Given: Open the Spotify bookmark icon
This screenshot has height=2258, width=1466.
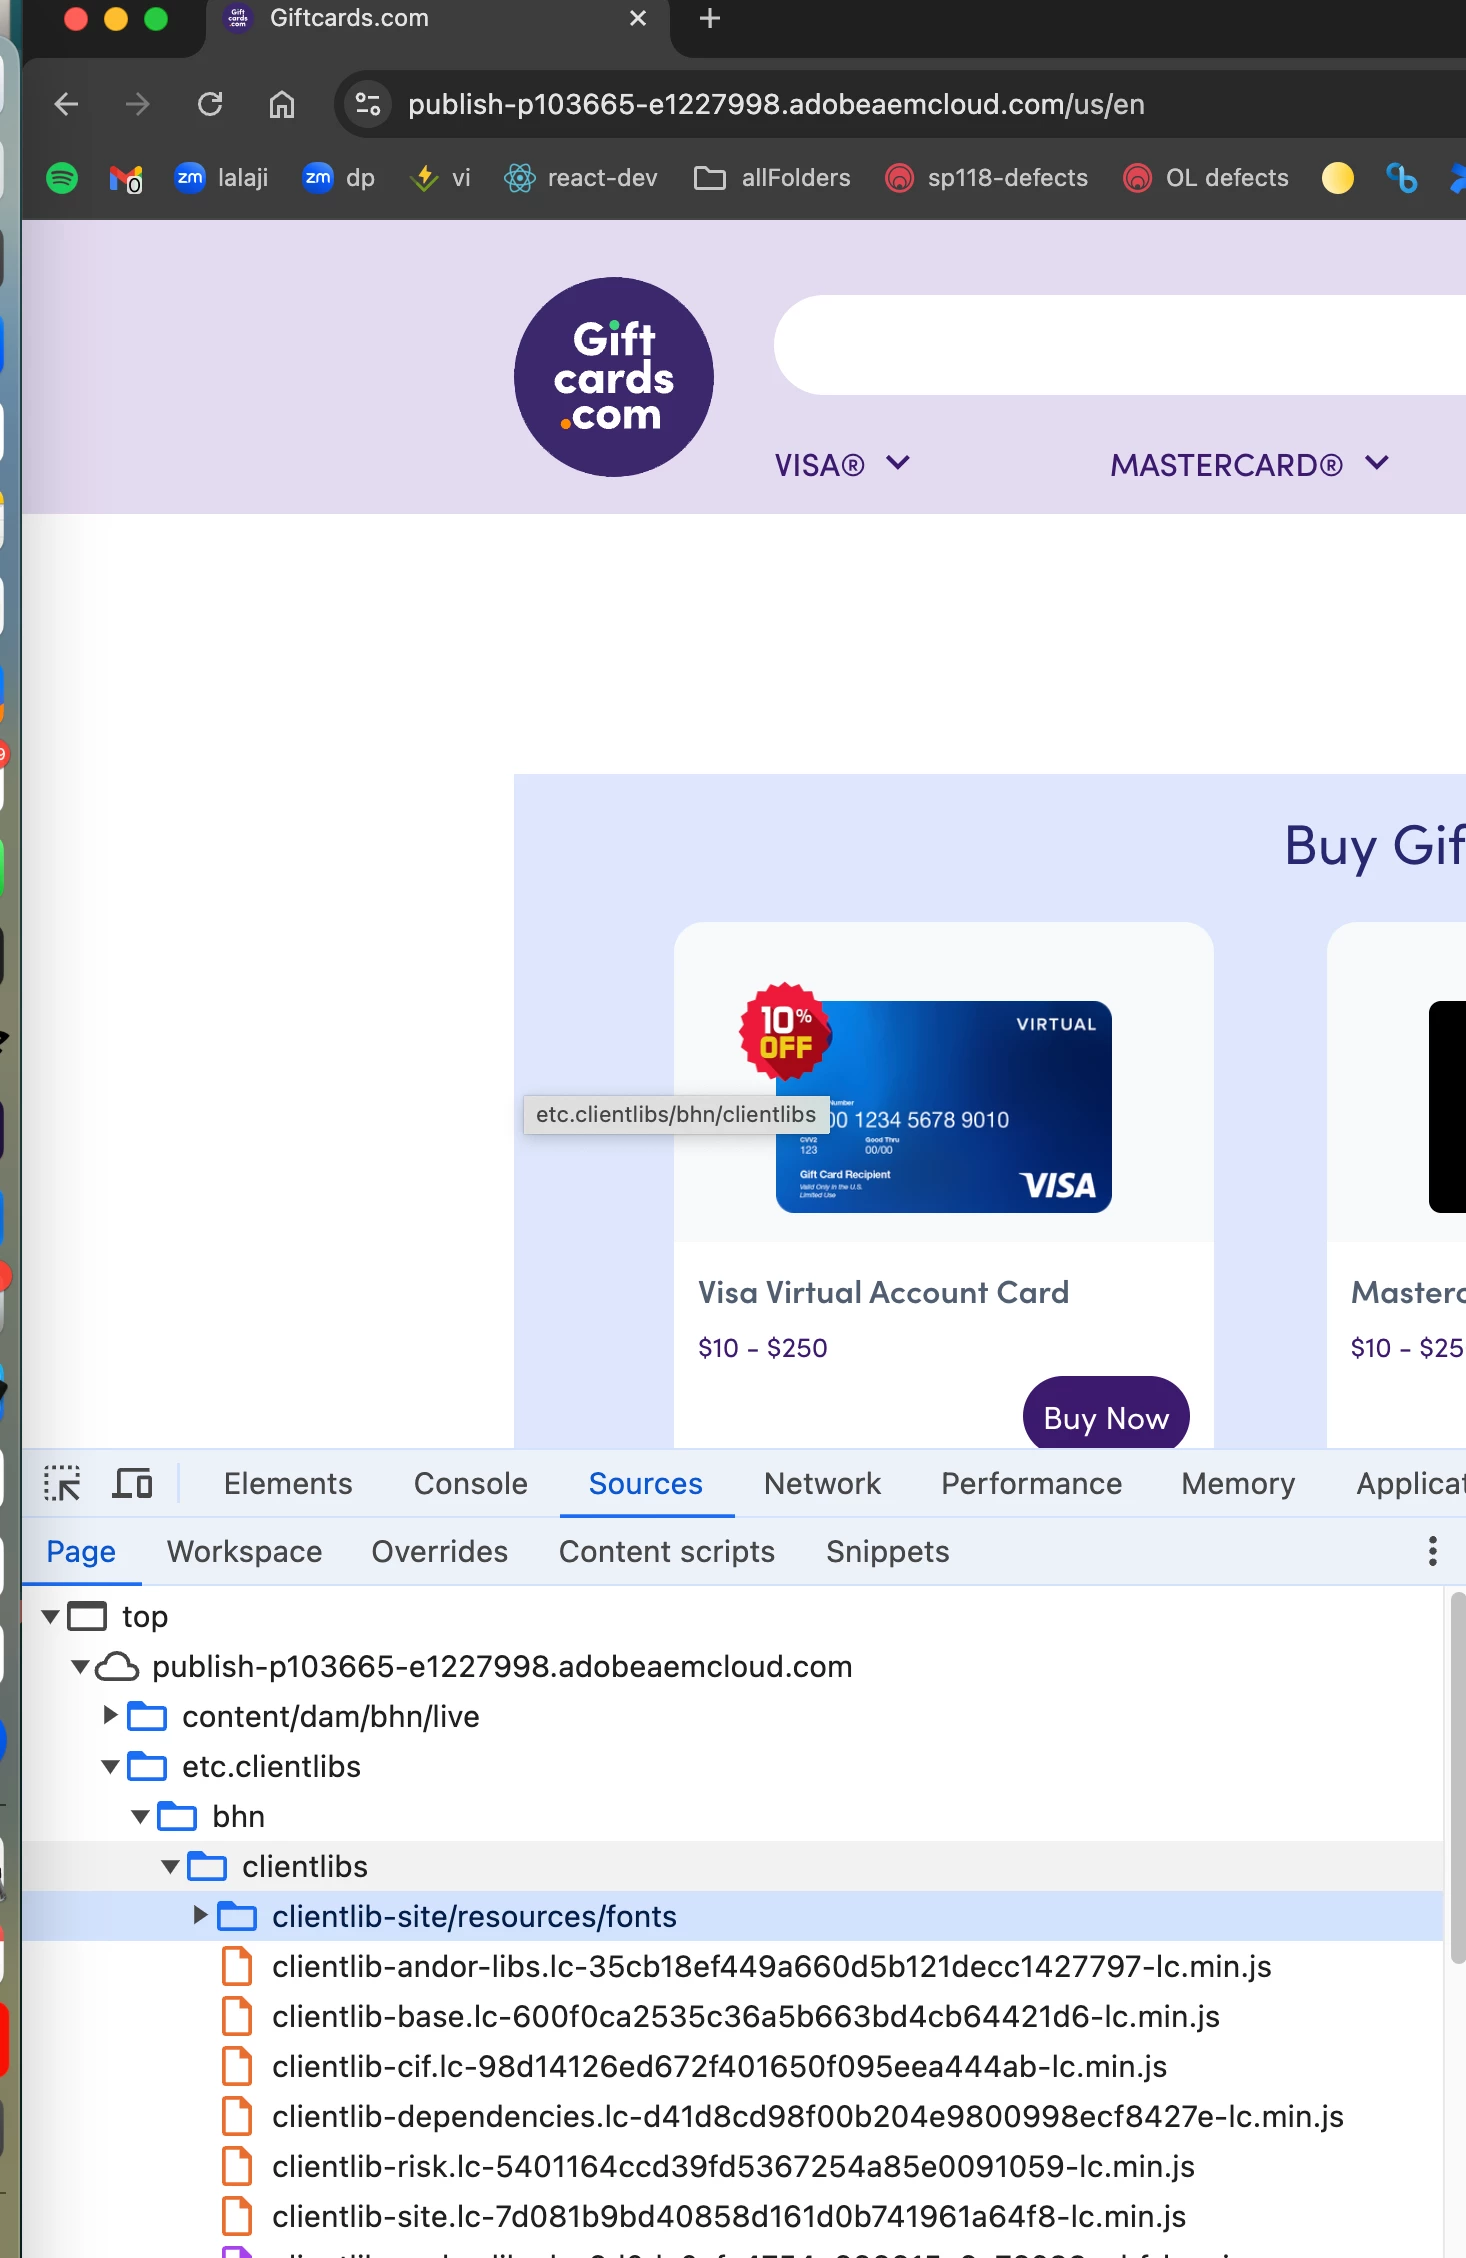Looking at the screenshot, I should point(62,178).
